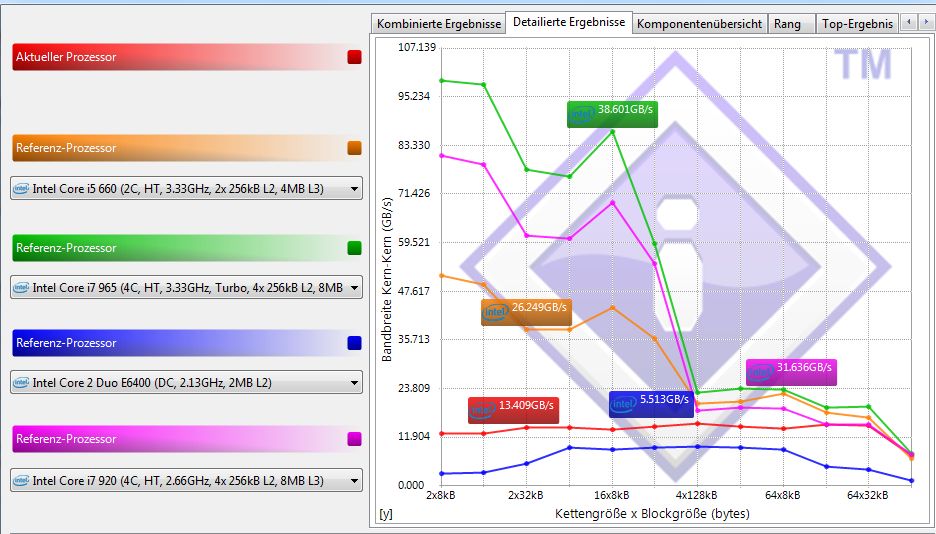This screenshot has width=936, height=534.
Task: Switch to Kombinierte Ergebnisse tab
Action: 439,24
